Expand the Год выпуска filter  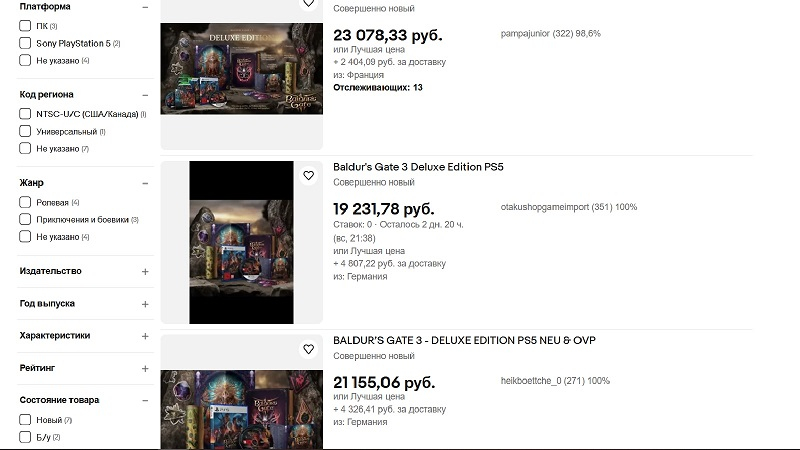[145, 304]
